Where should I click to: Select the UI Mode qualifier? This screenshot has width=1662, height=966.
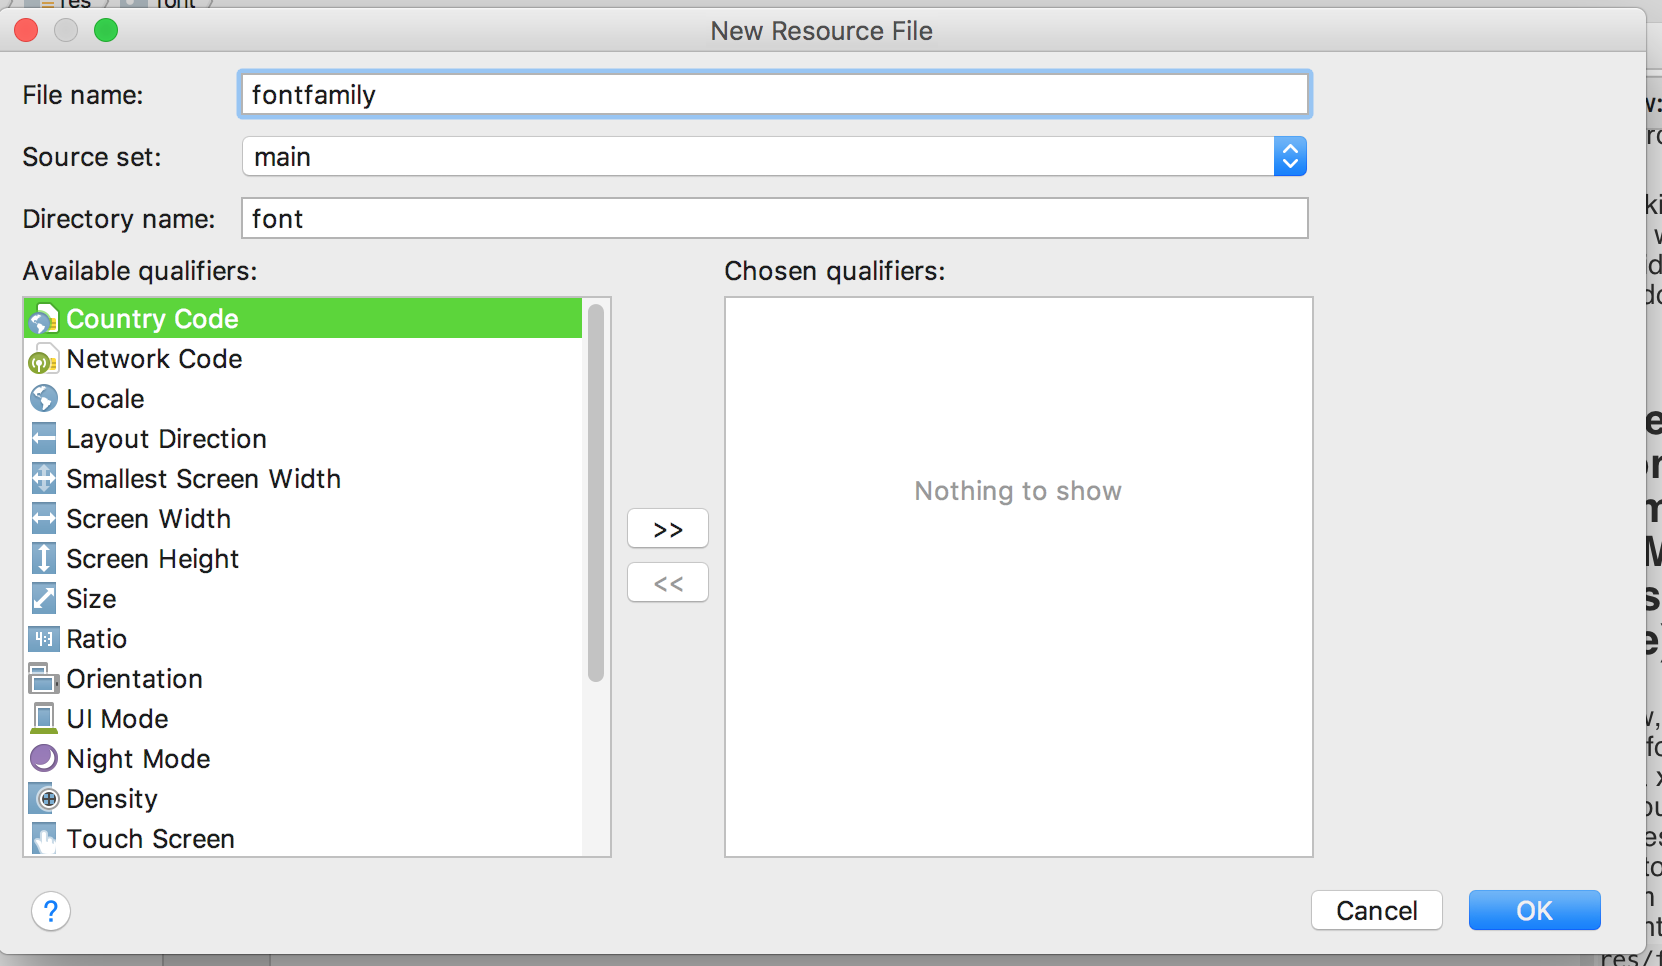click(x=117, y=719)
